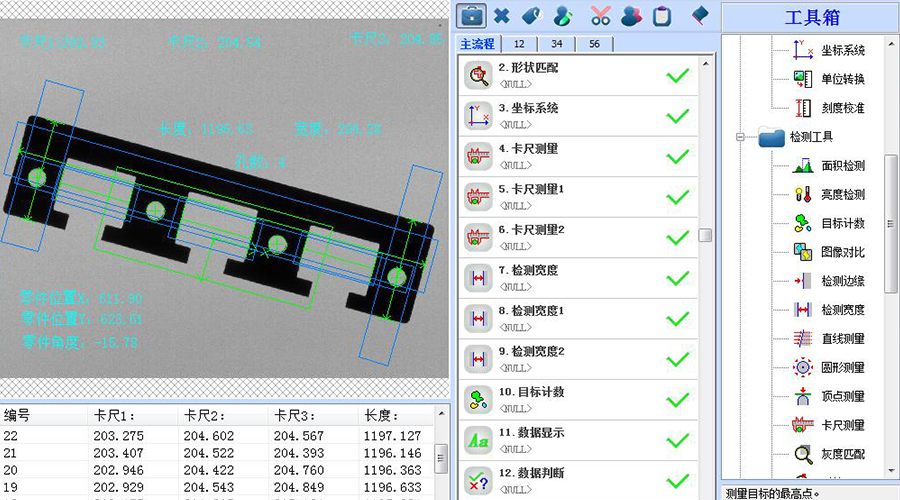Collapse the 检测工具 folder node
This screenshot has width=900, height=500.
pos(741,138)
